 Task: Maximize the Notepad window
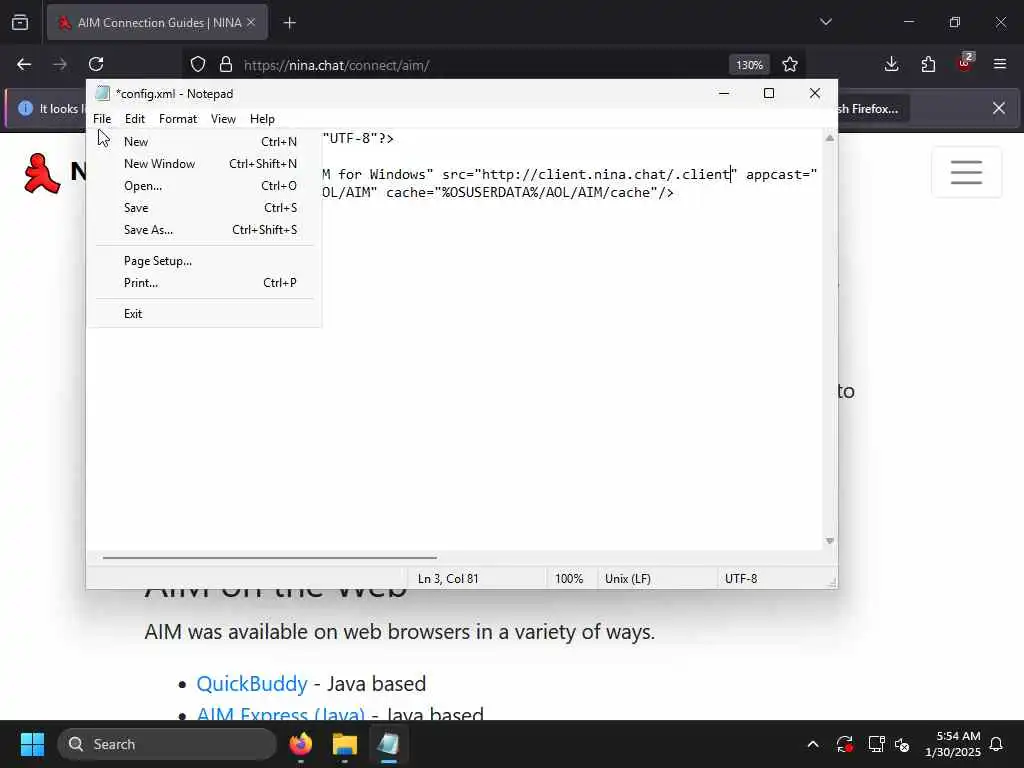(x=769, y=93)
